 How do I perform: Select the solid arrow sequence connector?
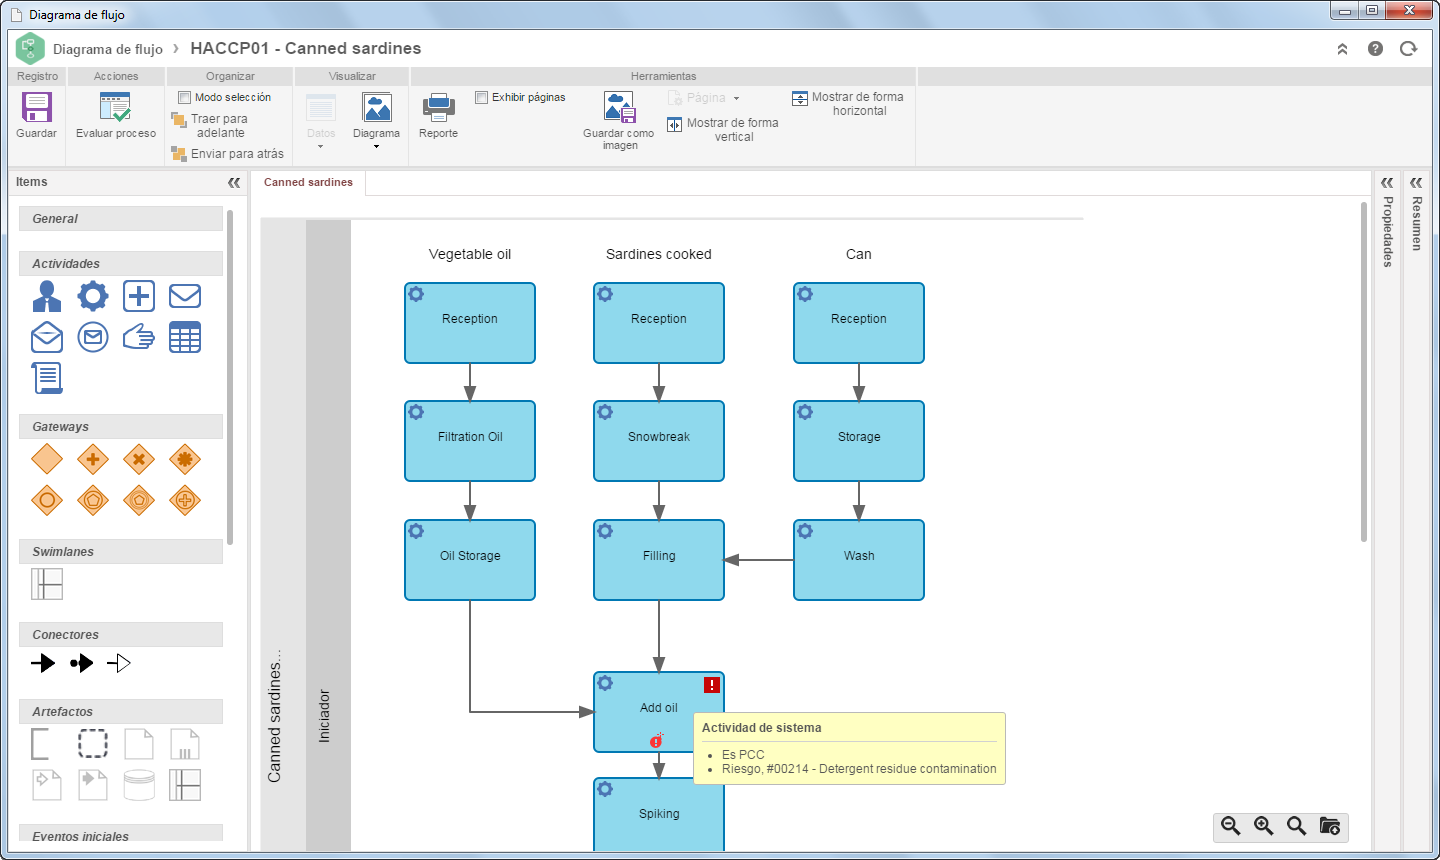pyautogui.click(x=43, y=663)
